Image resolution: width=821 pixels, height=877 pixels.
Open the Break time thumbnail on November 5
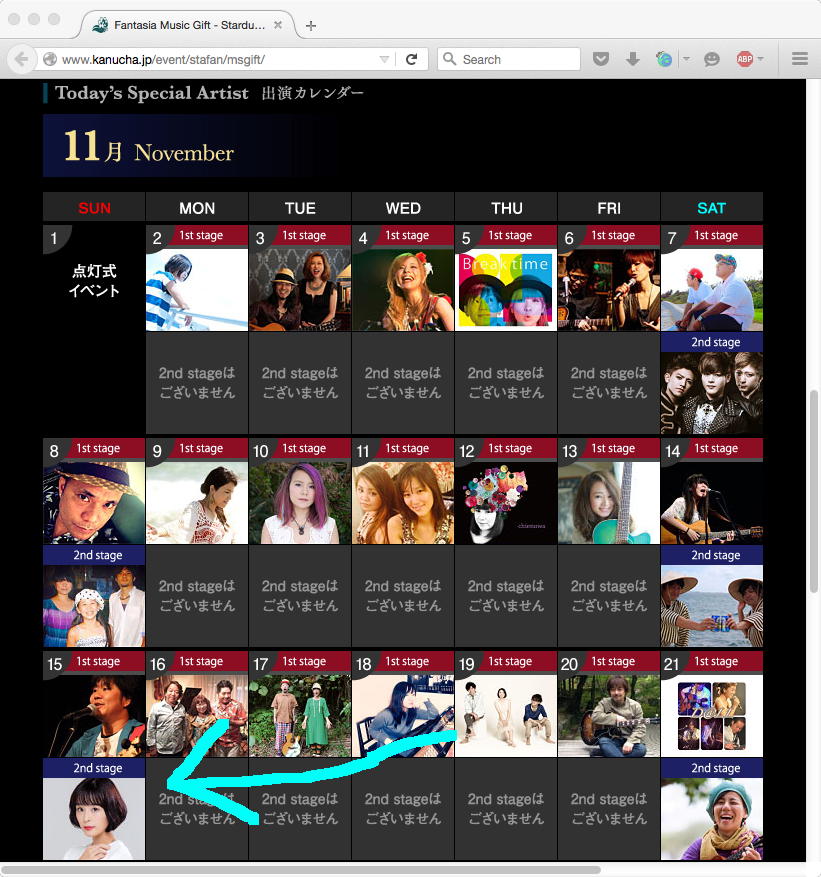click(506, 290)
